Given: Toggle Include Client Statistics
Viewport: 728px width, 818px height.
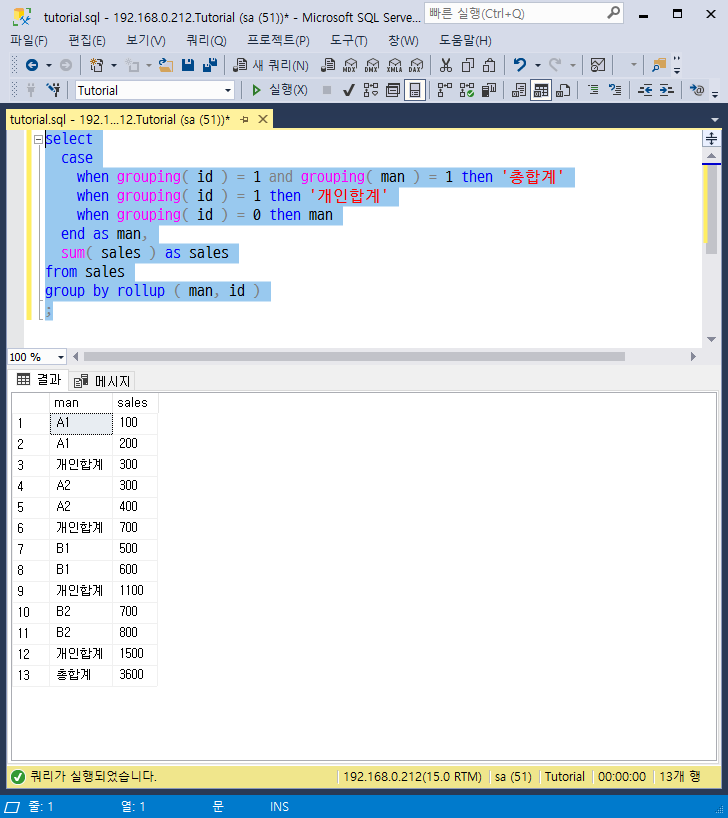Looking at the screenshot, I should (x=488, y=90).
